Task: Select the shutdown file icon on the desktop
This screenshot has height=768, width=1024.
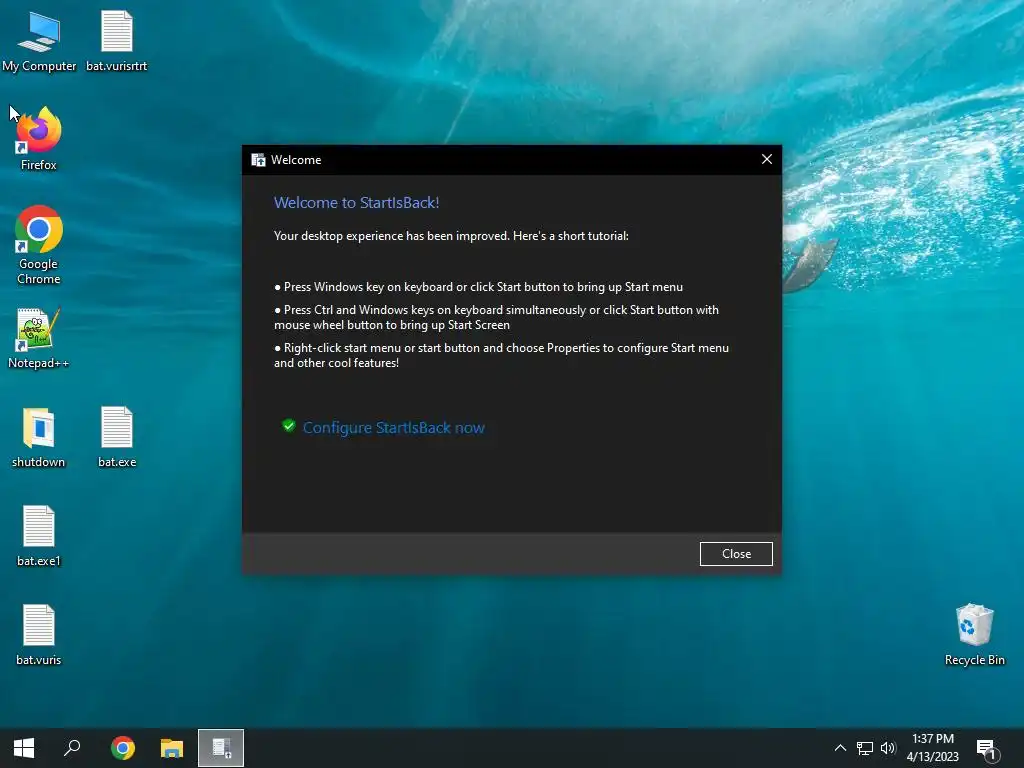Action: pos(39,438)
